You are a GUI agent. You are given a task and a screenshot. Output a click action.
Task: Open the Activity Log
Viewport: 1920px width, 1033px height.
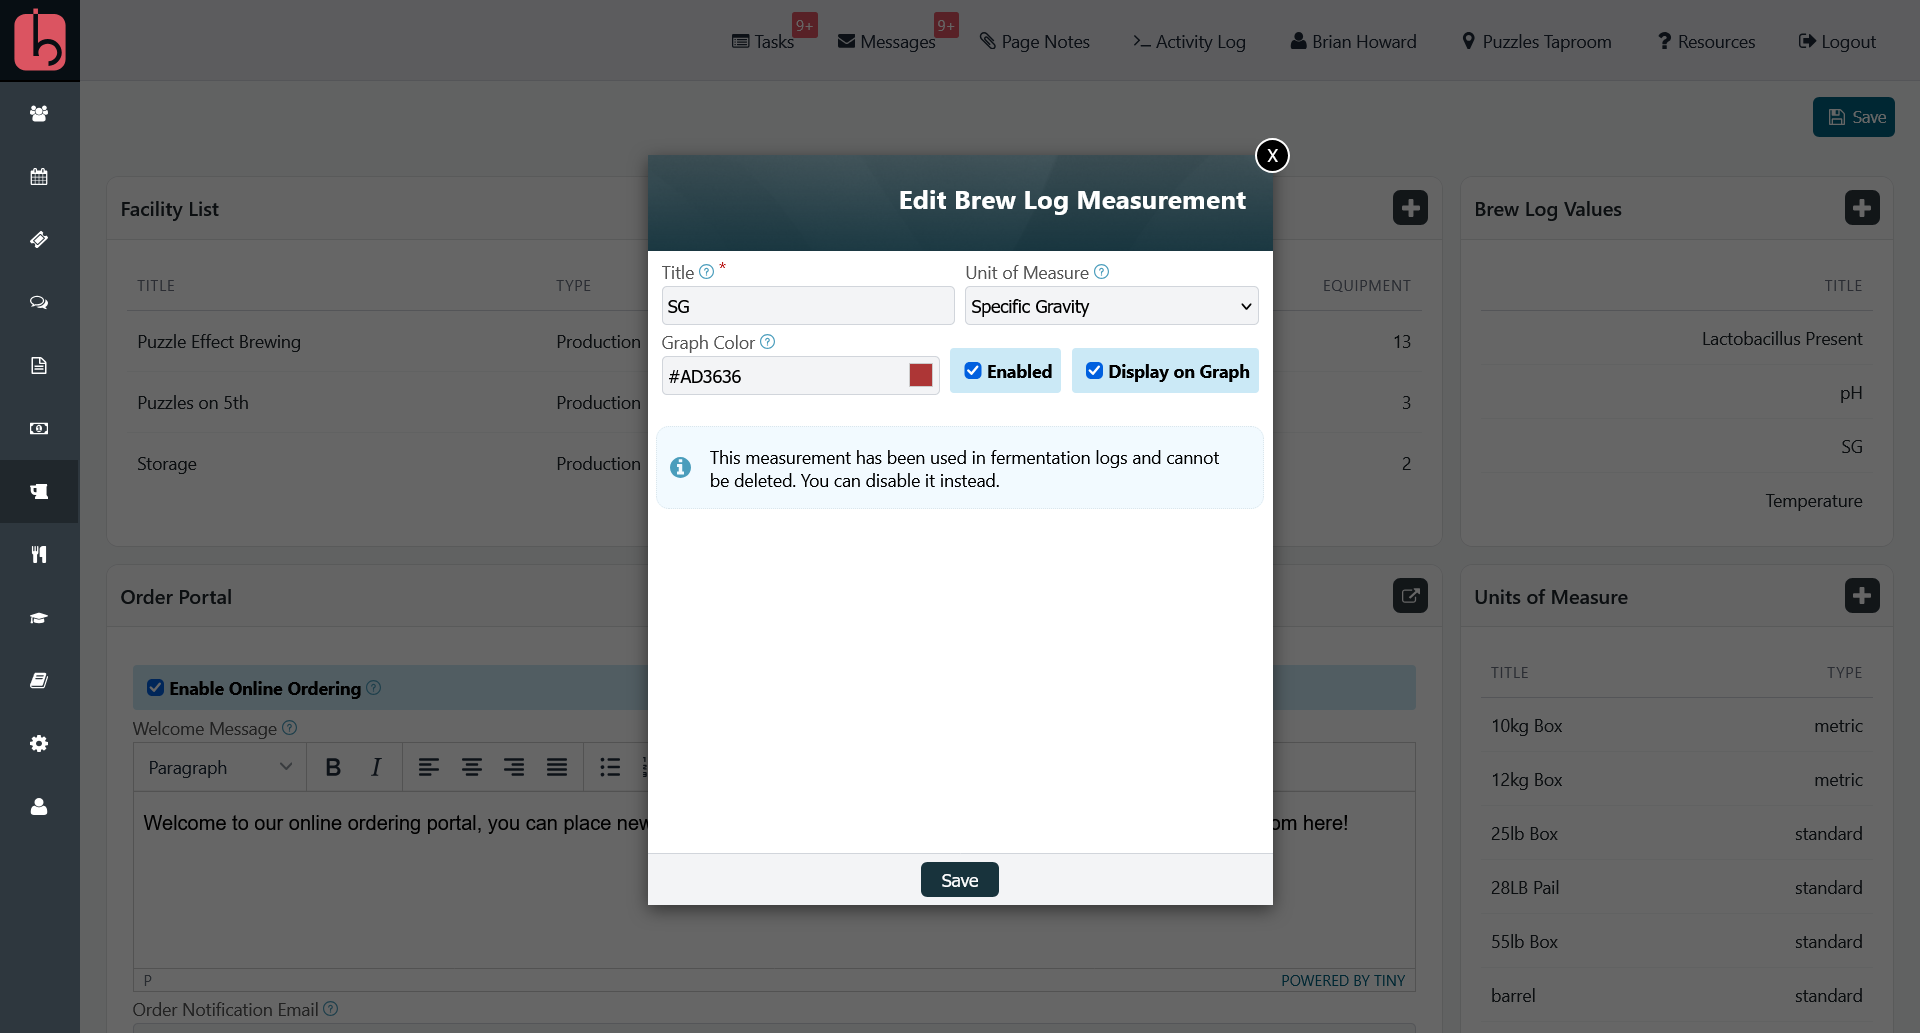pyautogui.click(x=1189, y=41)
